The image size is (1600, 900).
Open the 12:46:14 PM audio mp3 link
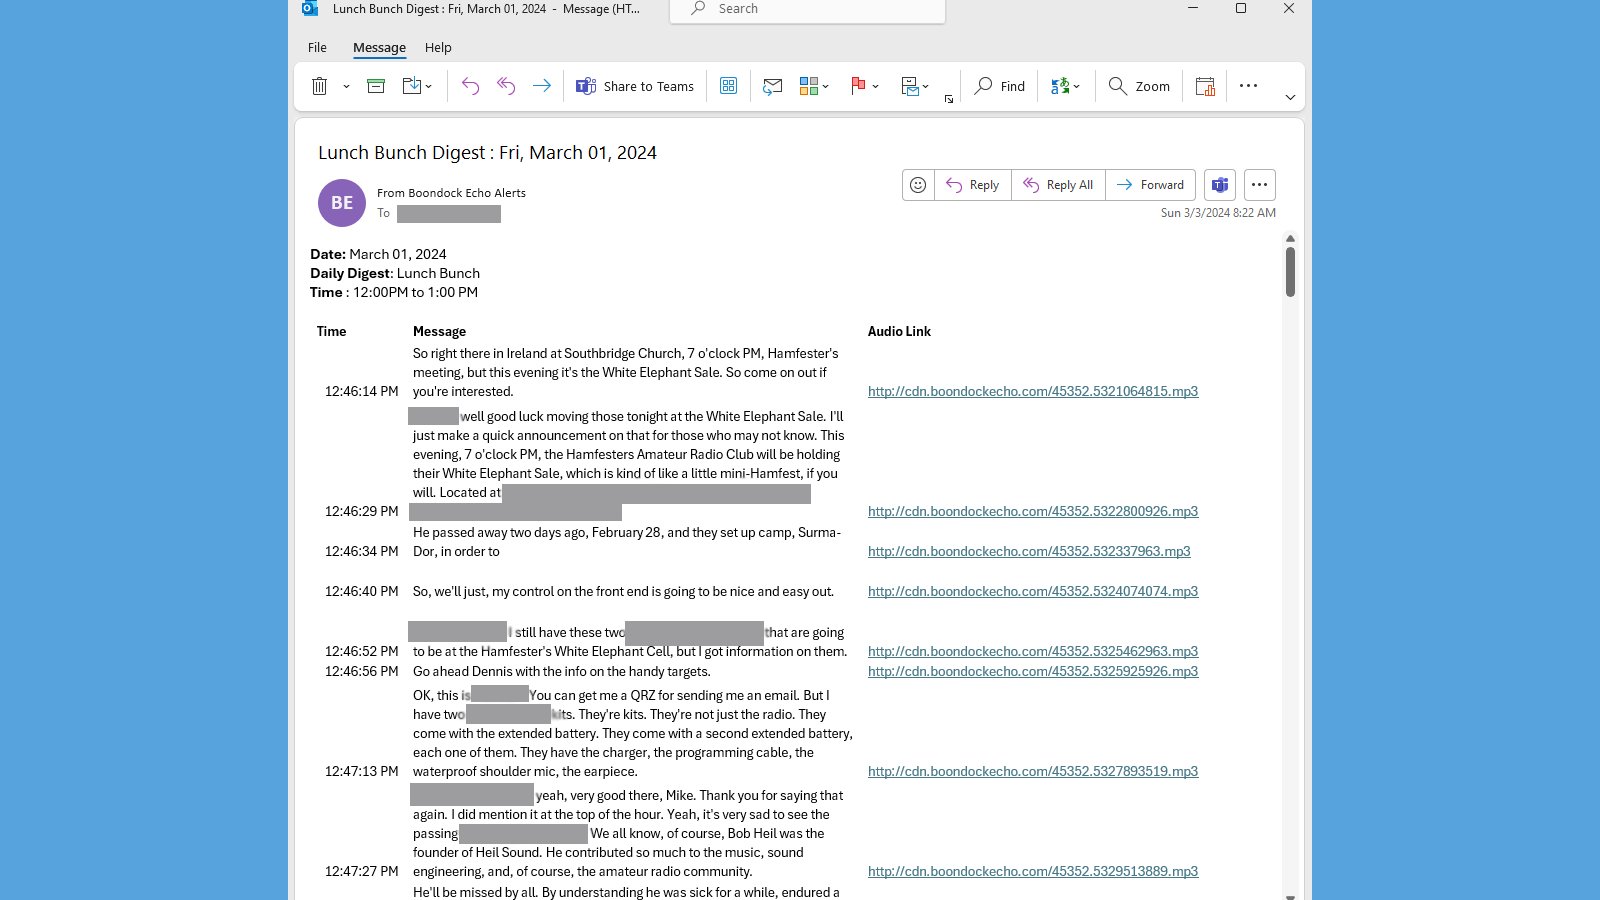coord(1033,391)
